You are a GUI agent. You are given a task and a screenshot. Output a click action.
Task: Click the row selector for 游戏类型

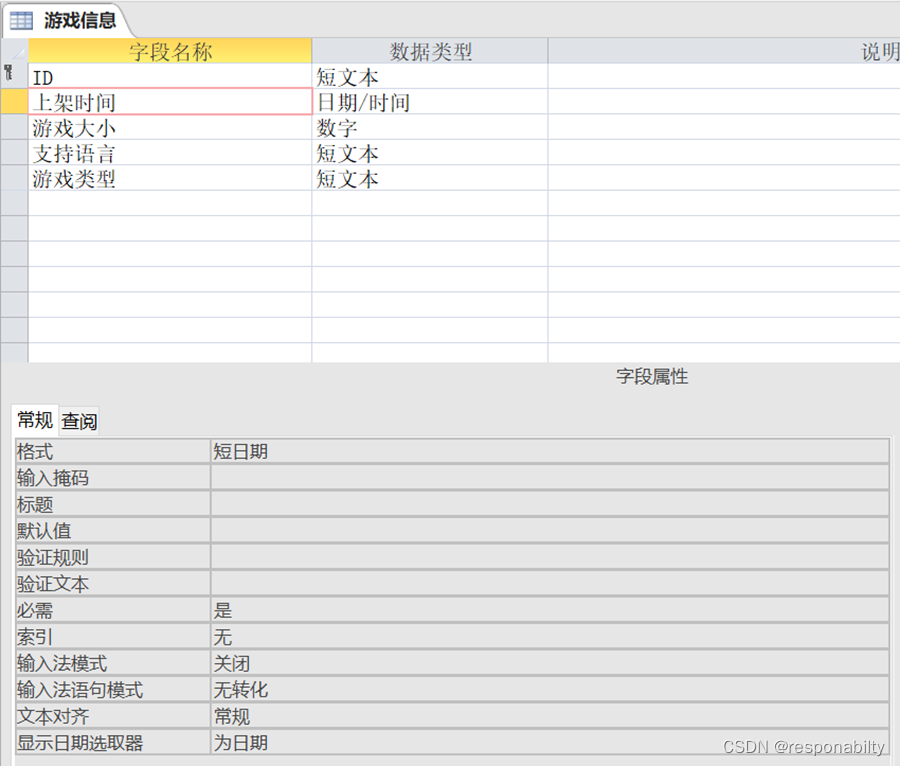tap(14, 178)
